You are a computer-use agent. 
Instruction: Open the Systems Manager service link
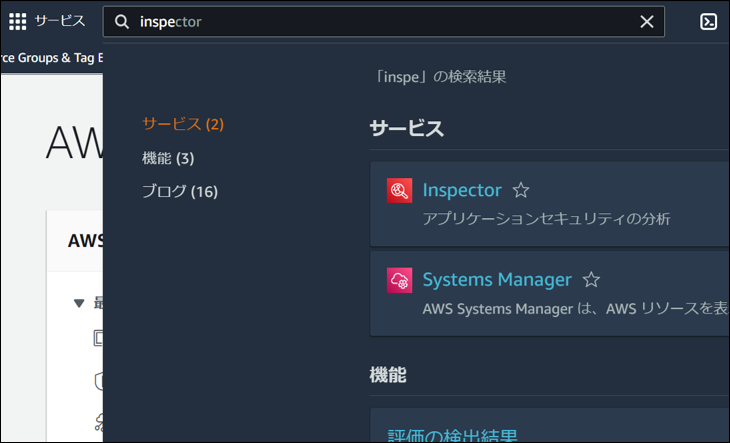point(497,280)
